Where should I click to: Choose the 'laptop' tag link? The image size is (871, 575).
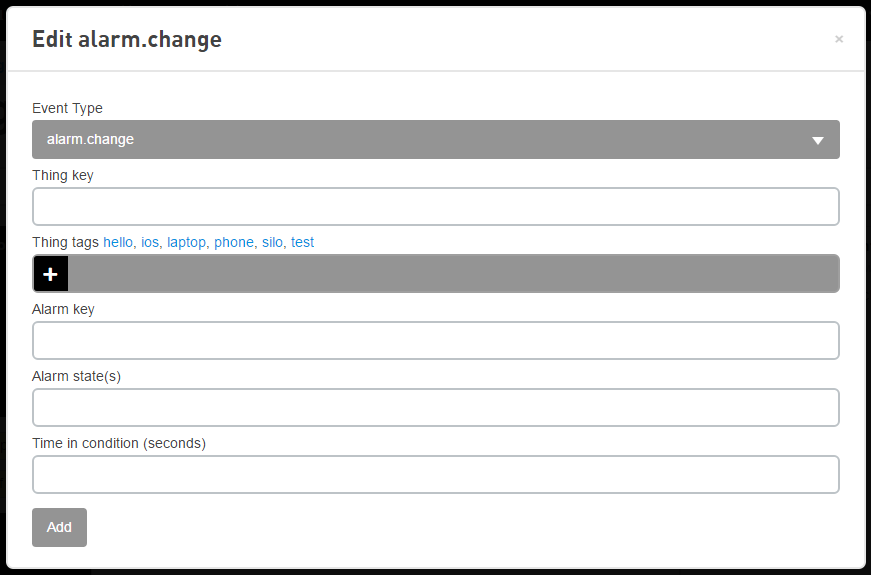tap(187, 242)
